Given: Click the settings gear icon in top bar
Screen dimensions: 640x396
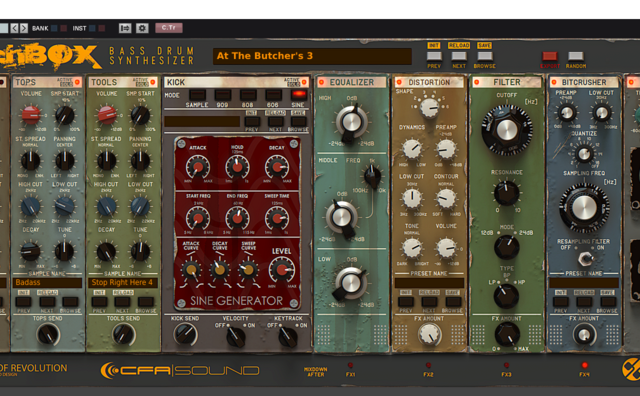Looking at the screenshot, I should (x=142, y=28).
